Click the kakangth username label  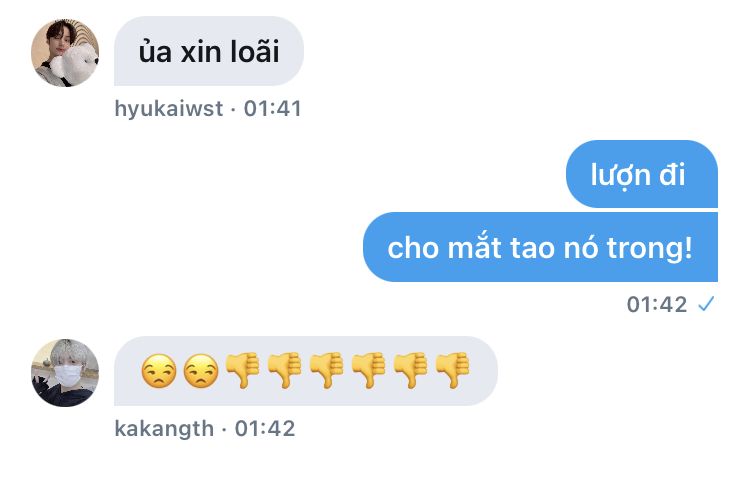coord(164,429)
